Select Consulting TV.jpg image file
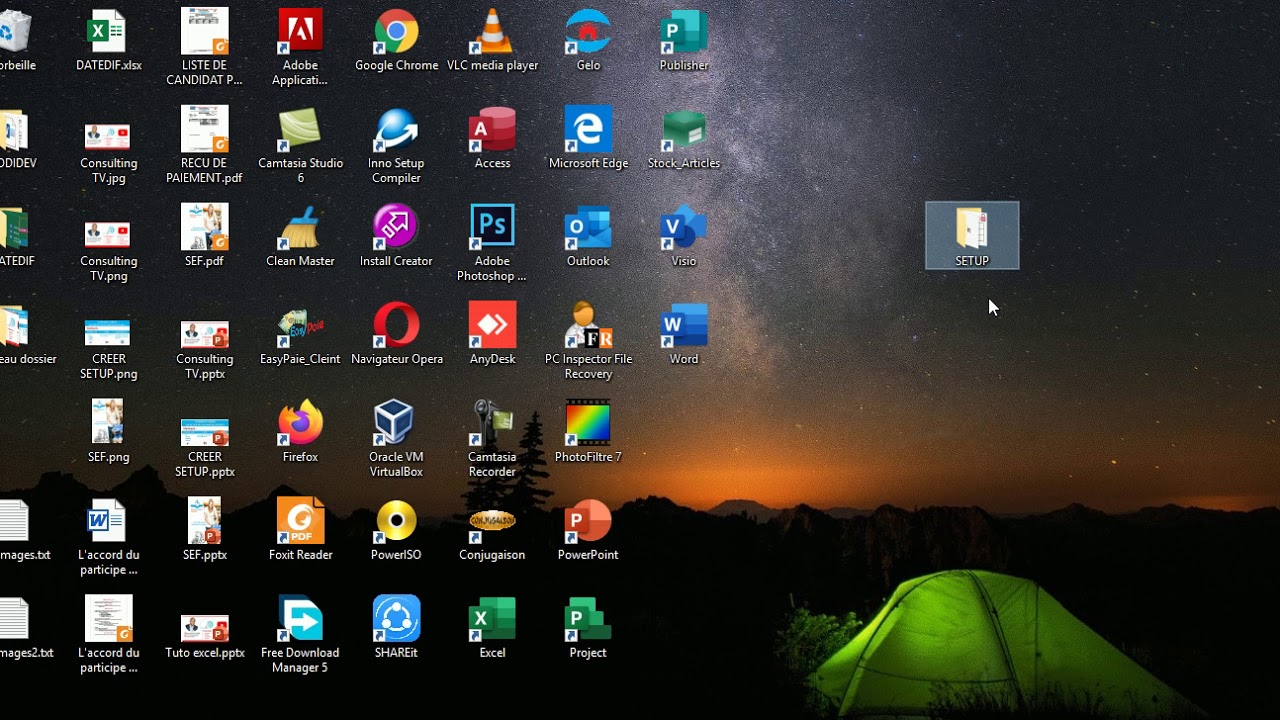This screenshot has height=720, width=1280. coord(108,136)
